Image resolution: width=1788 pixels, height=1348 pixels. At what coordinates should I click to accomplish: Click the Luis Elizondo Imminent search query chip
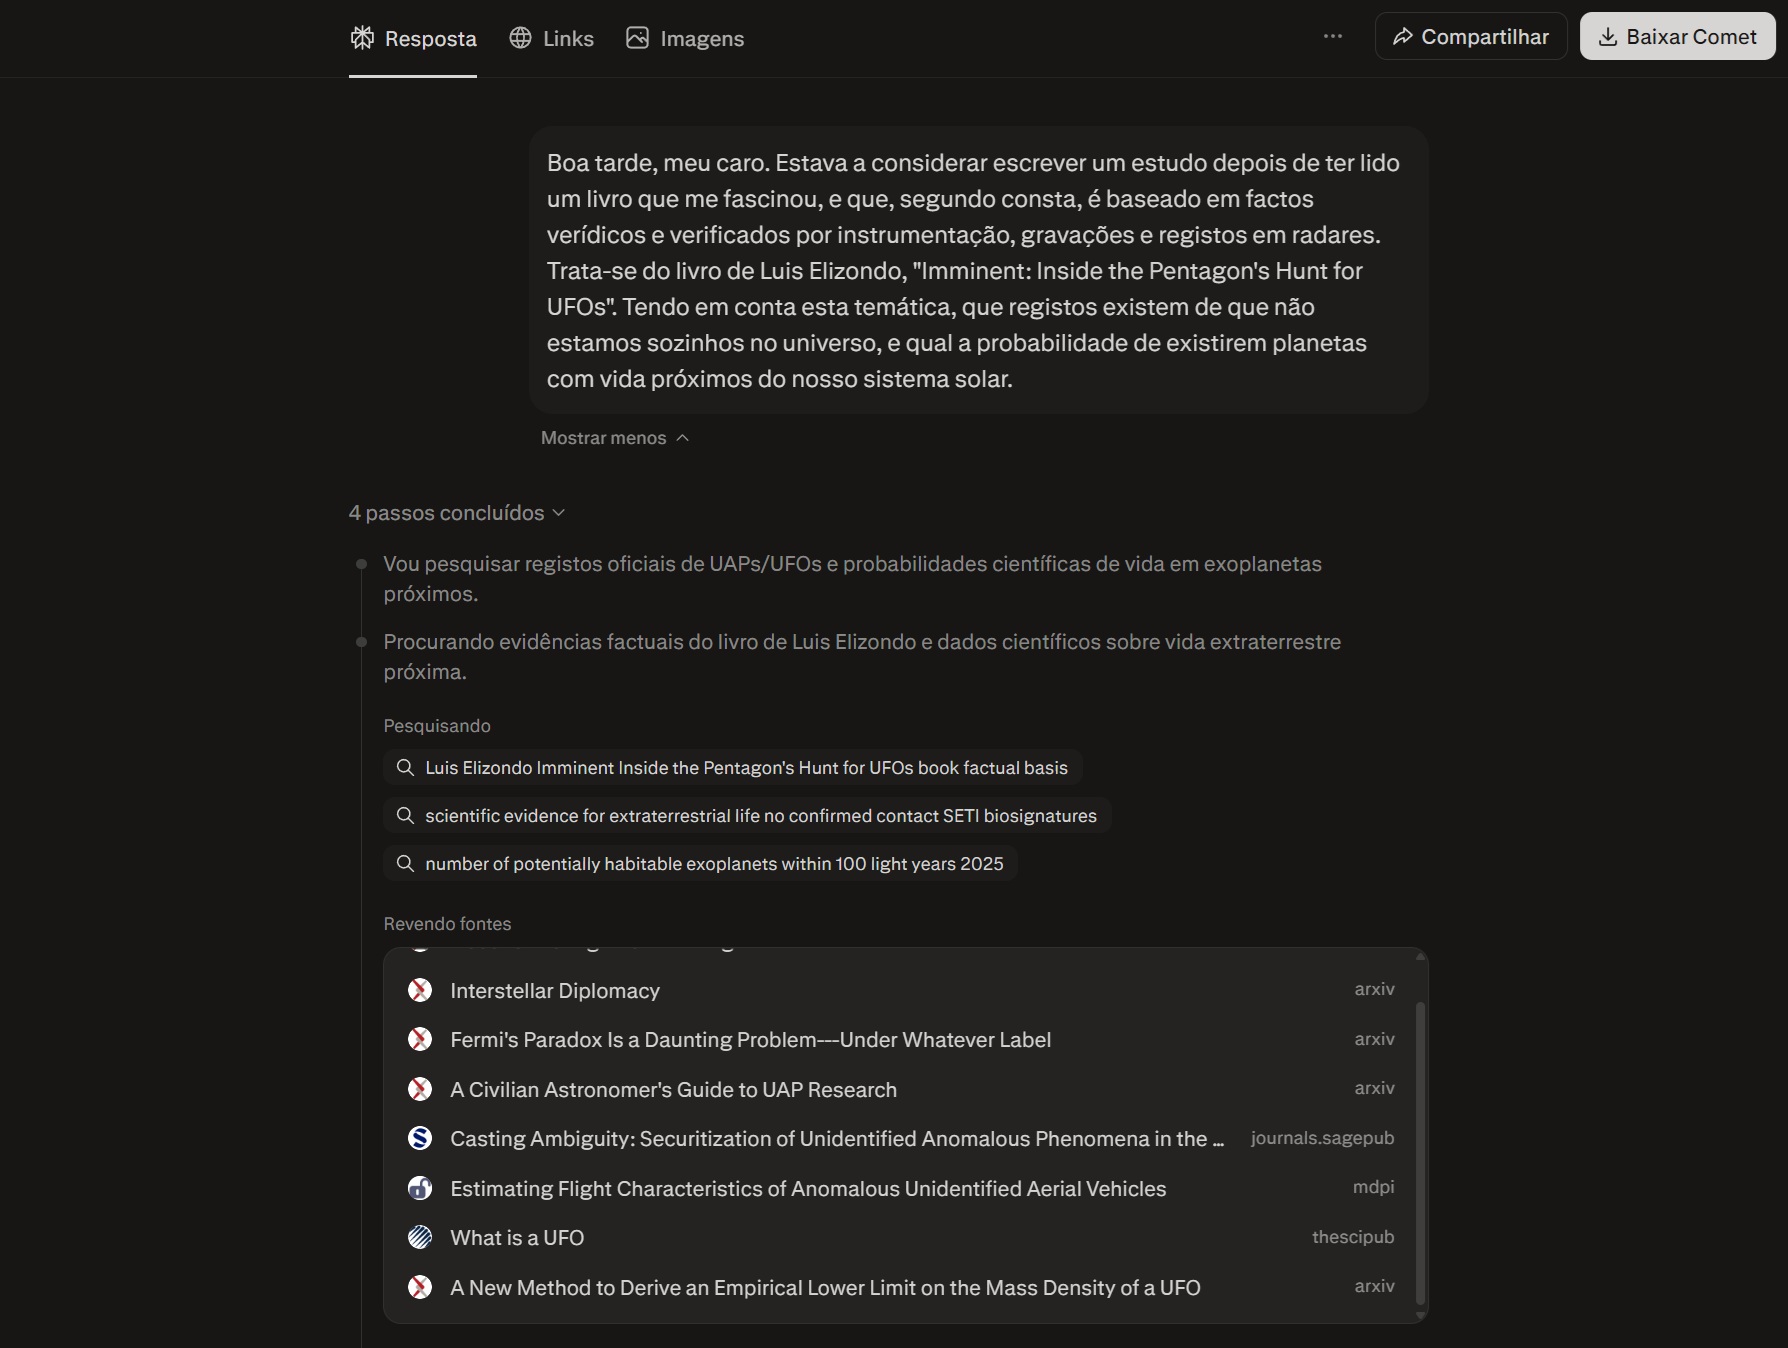click(x=733, y=768)
